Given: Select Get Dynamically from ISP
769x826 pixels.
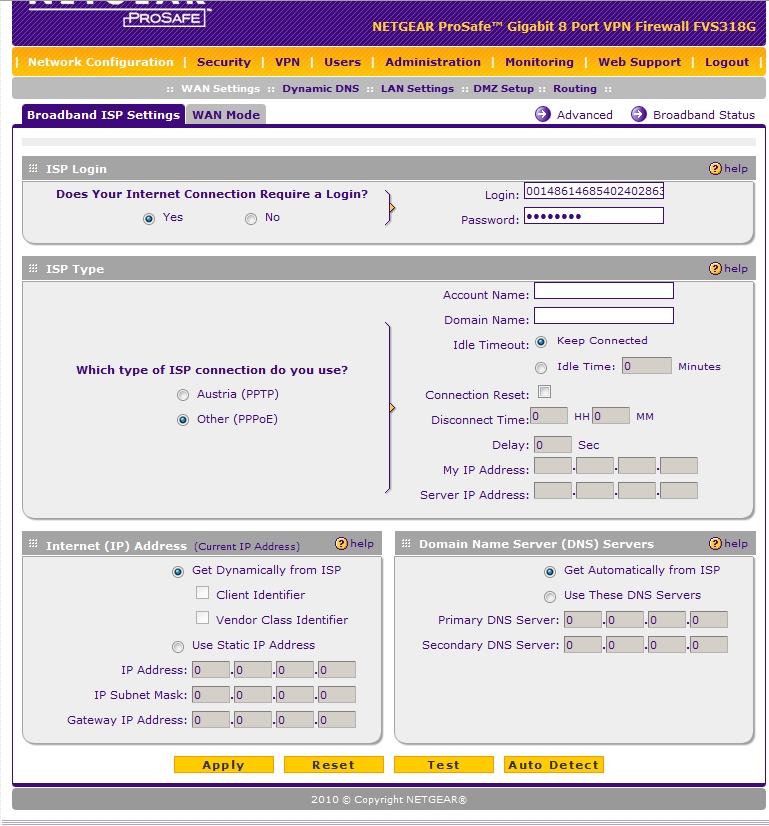Looking at the screenshot, I should click(178, 572).
